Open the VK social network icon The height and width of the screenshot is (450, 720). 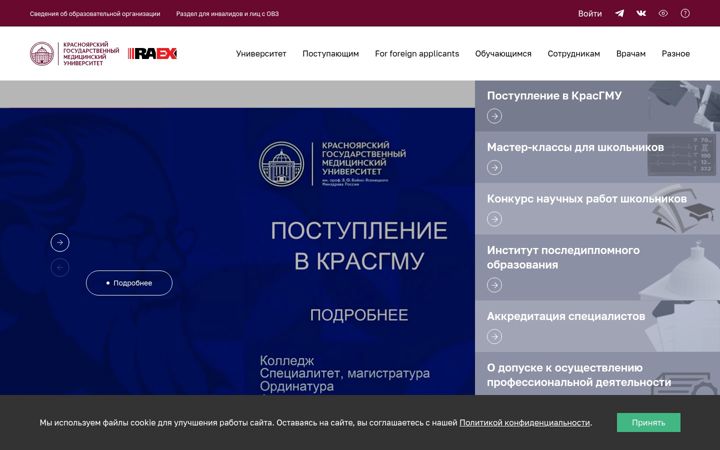641,13
